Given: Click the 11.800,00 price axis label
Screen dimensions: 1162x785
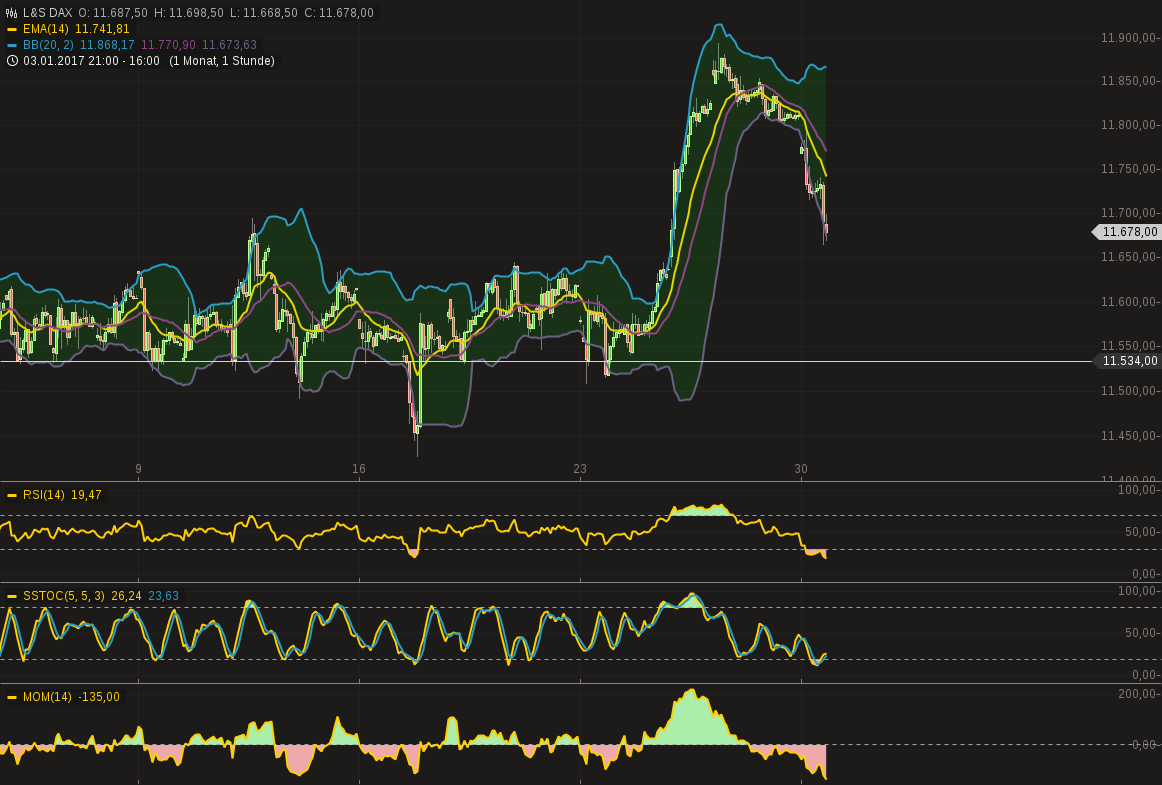Looking at the screenshot, I should coord(1129,125).
